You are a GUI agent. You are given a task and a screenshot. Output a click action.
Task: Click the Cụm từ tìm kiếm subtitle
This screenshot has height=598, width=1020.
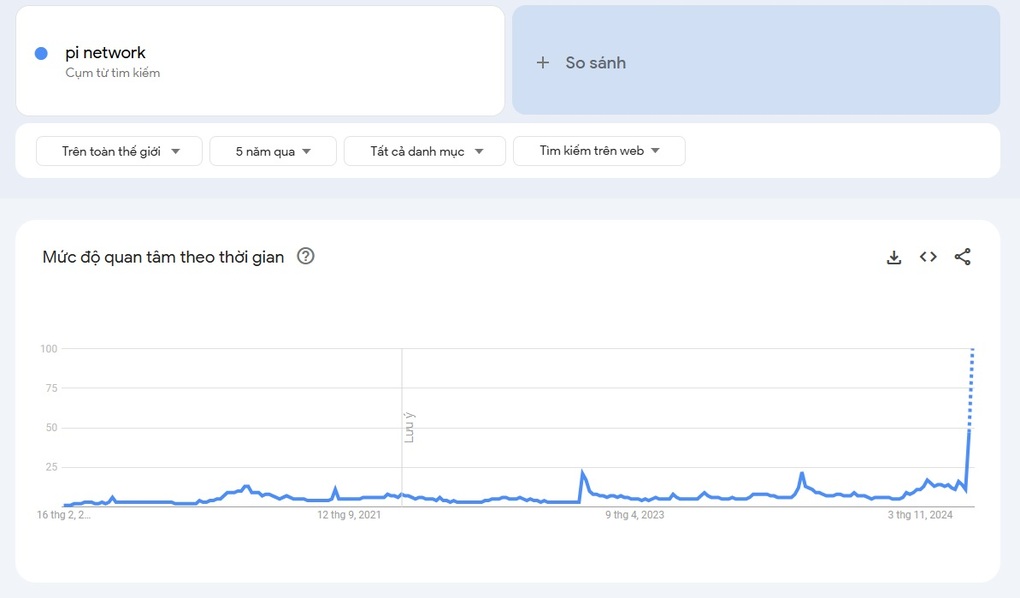(x=113, y=73)
